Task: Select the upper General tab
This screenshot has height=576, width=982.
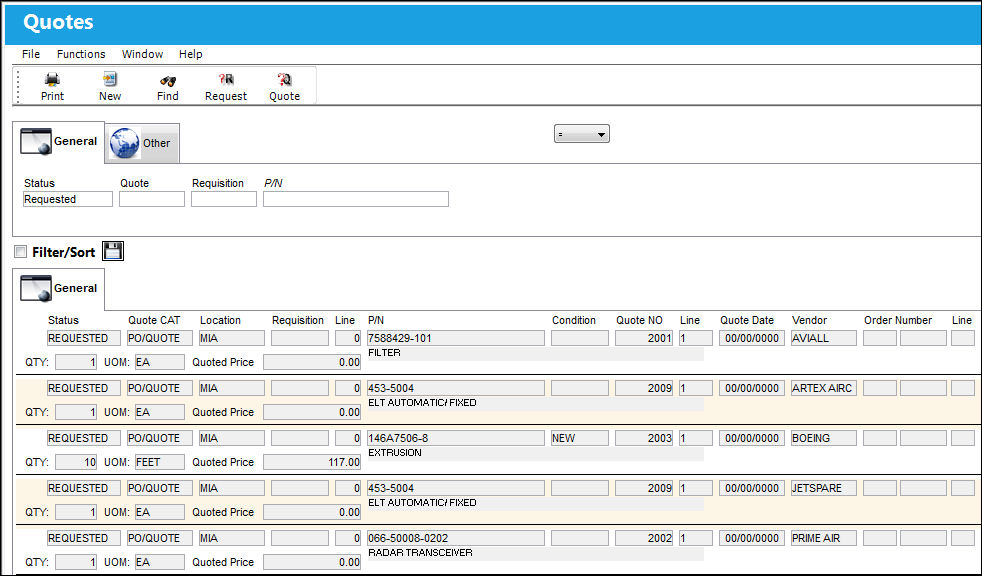Action: [59, 142]
